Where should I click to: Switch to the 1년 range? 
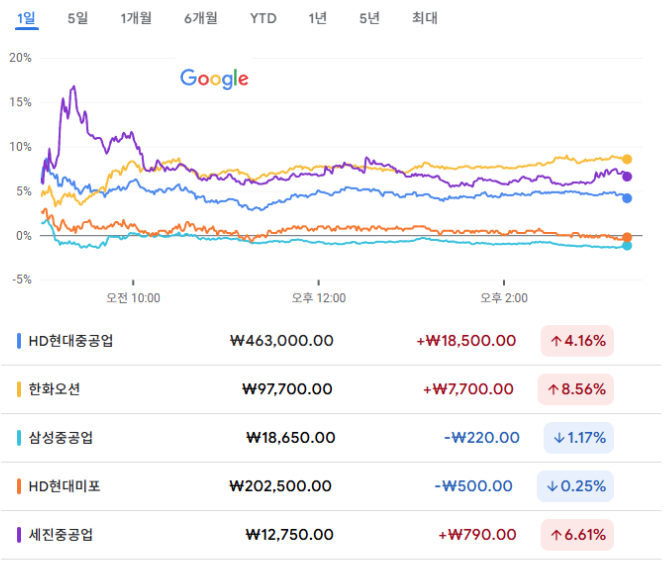tap(317, 18)
